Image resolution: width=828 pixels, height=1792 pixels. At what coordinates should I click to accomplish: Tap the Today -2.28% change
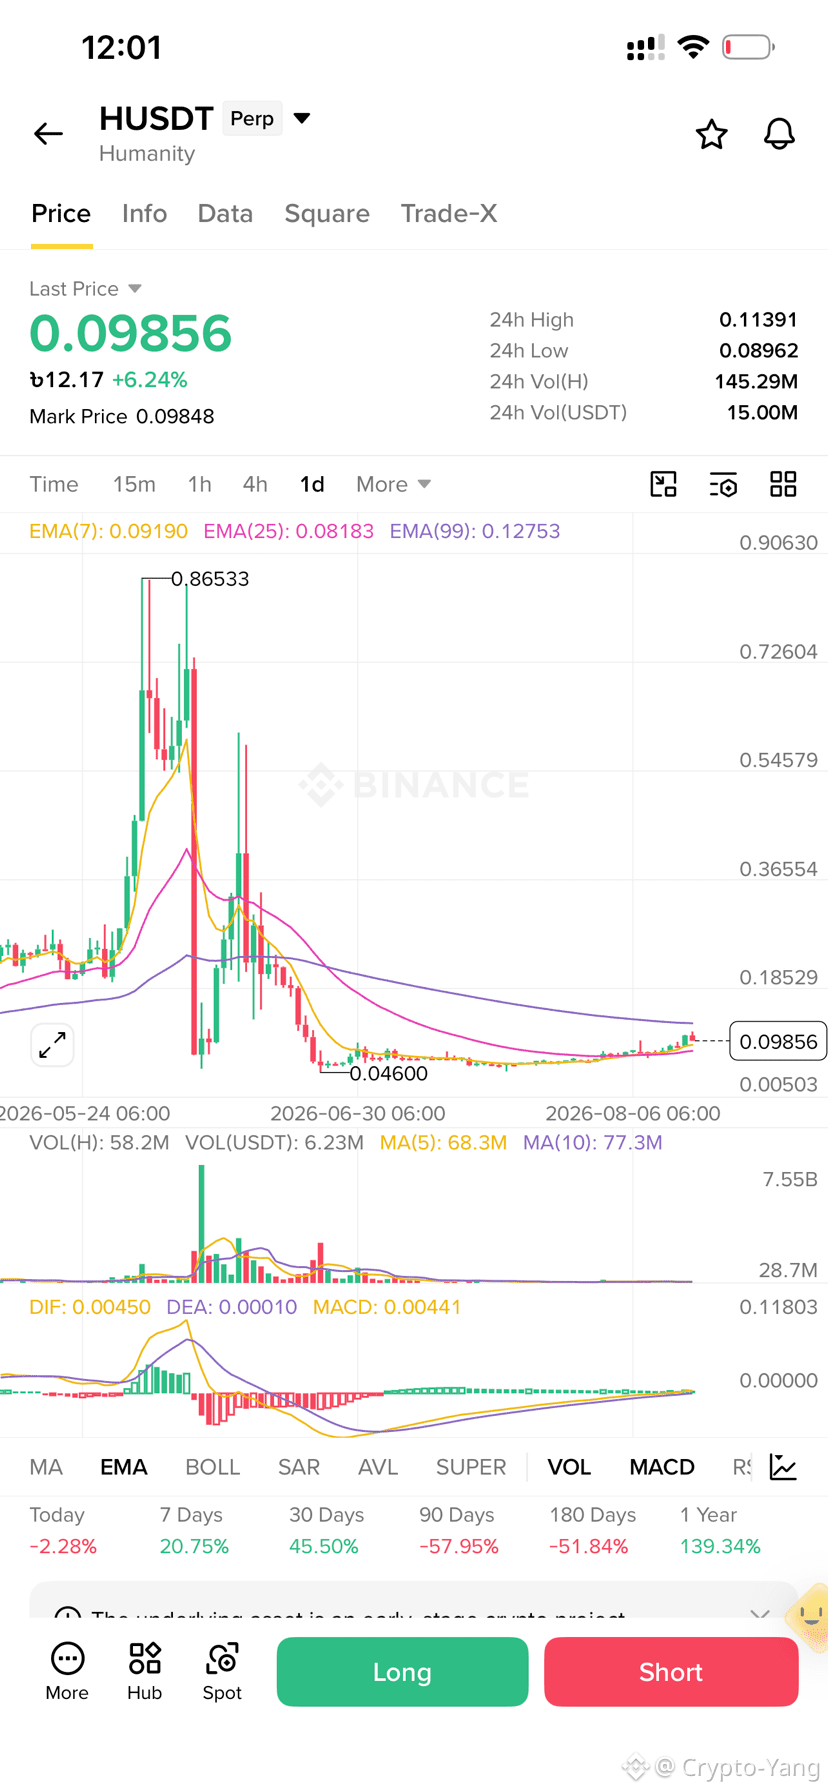63,1531
